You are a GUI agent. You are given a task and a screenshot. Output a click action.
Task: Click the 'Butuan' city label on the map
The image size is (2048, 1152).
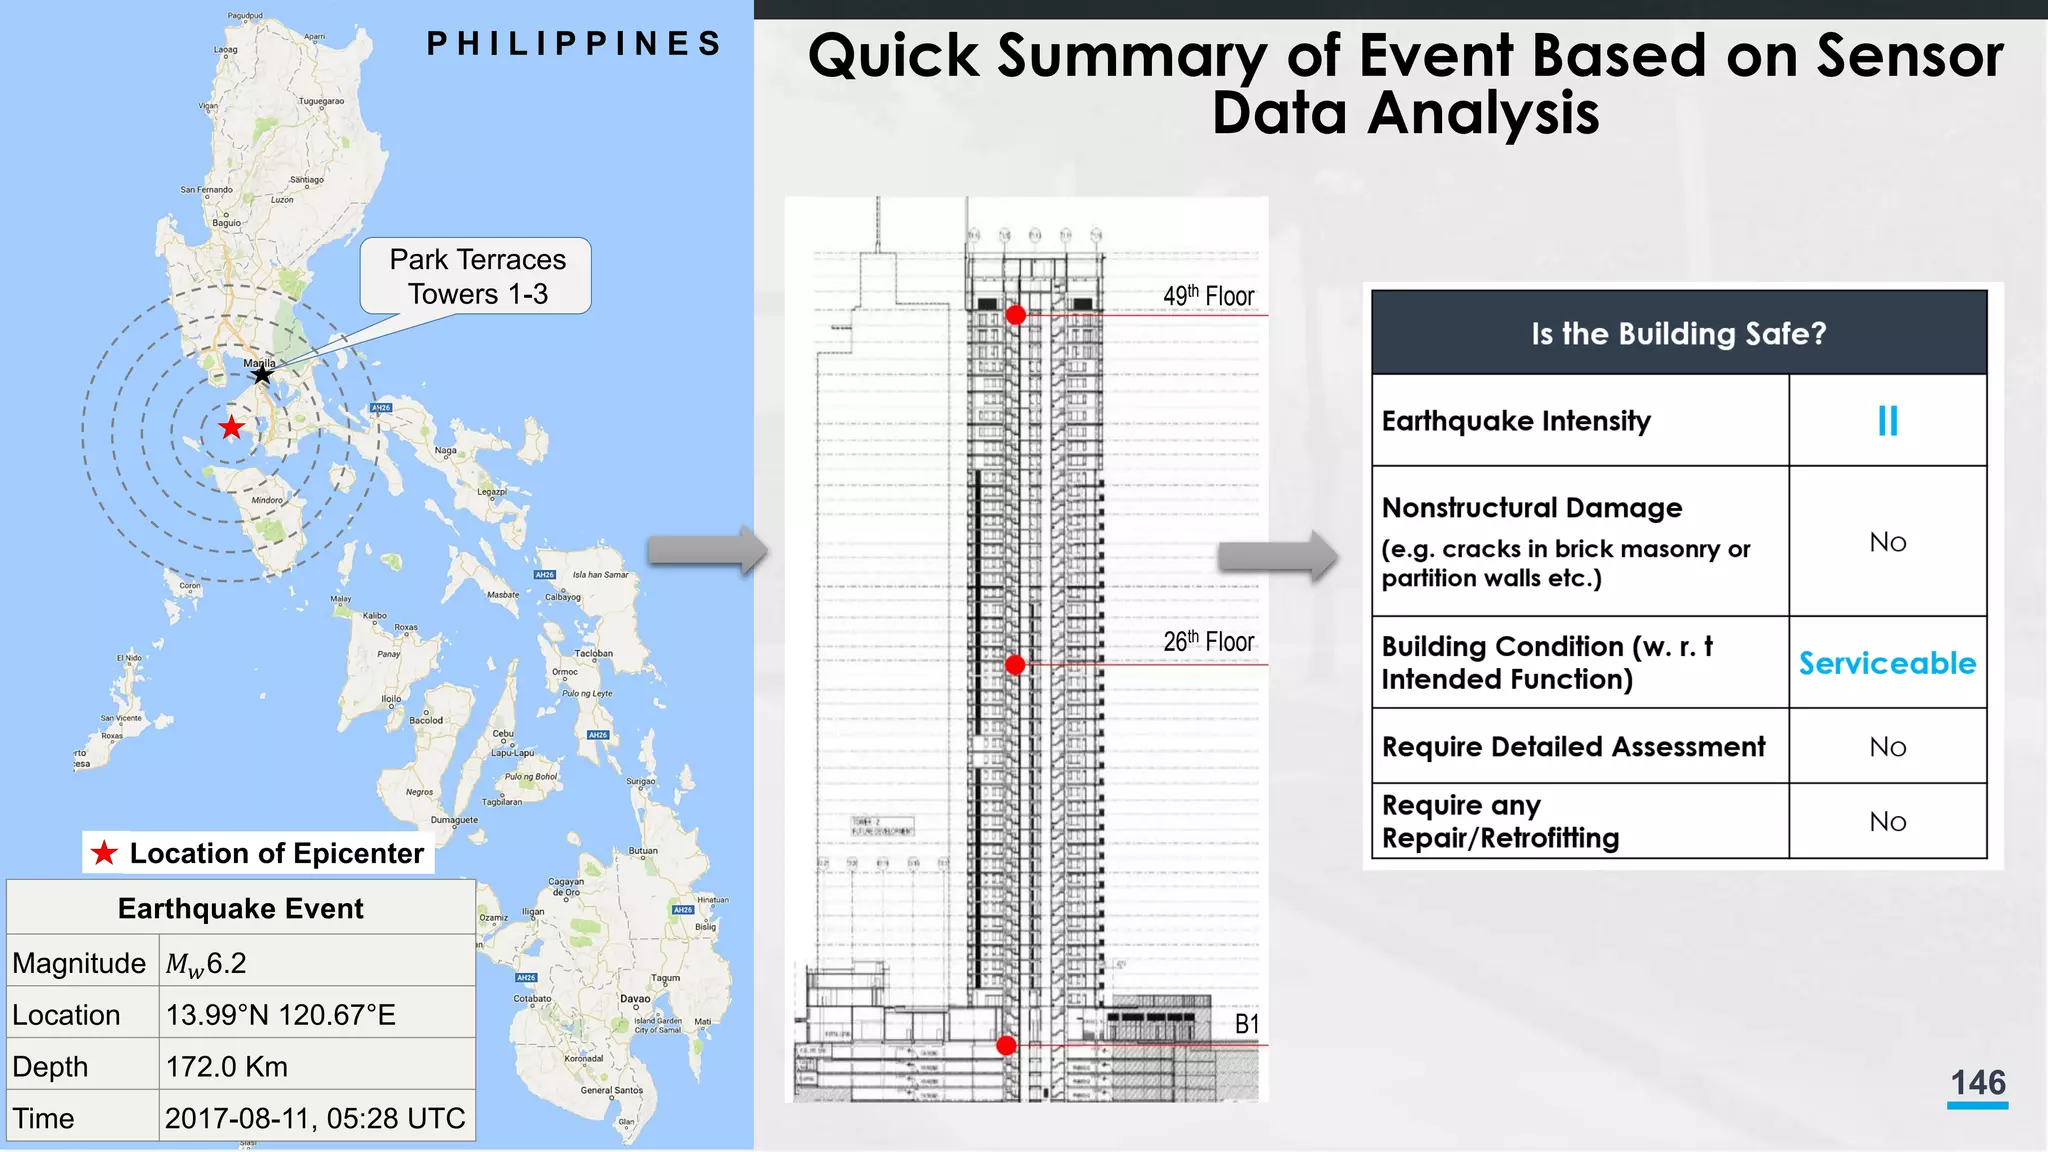[x=643, y=851]
